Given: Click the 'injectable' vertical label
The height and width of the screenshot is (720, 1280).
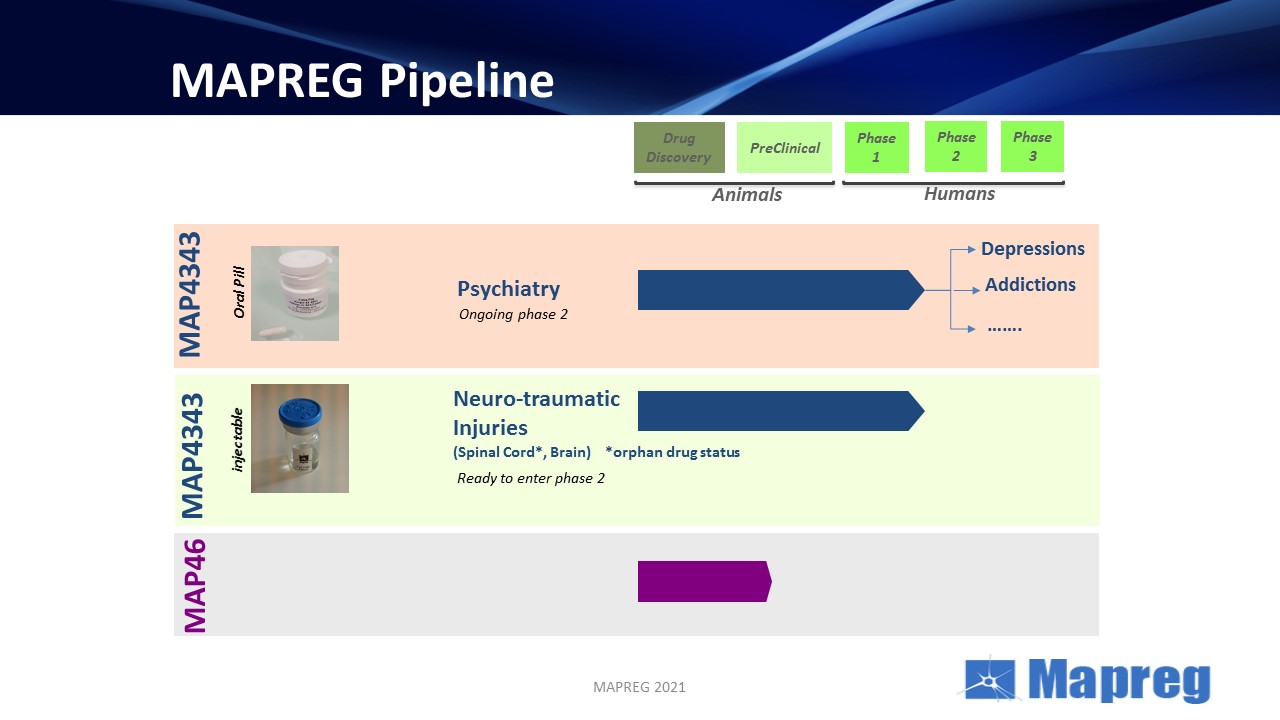Looking at the screenshot, I should tap(238, 439).
